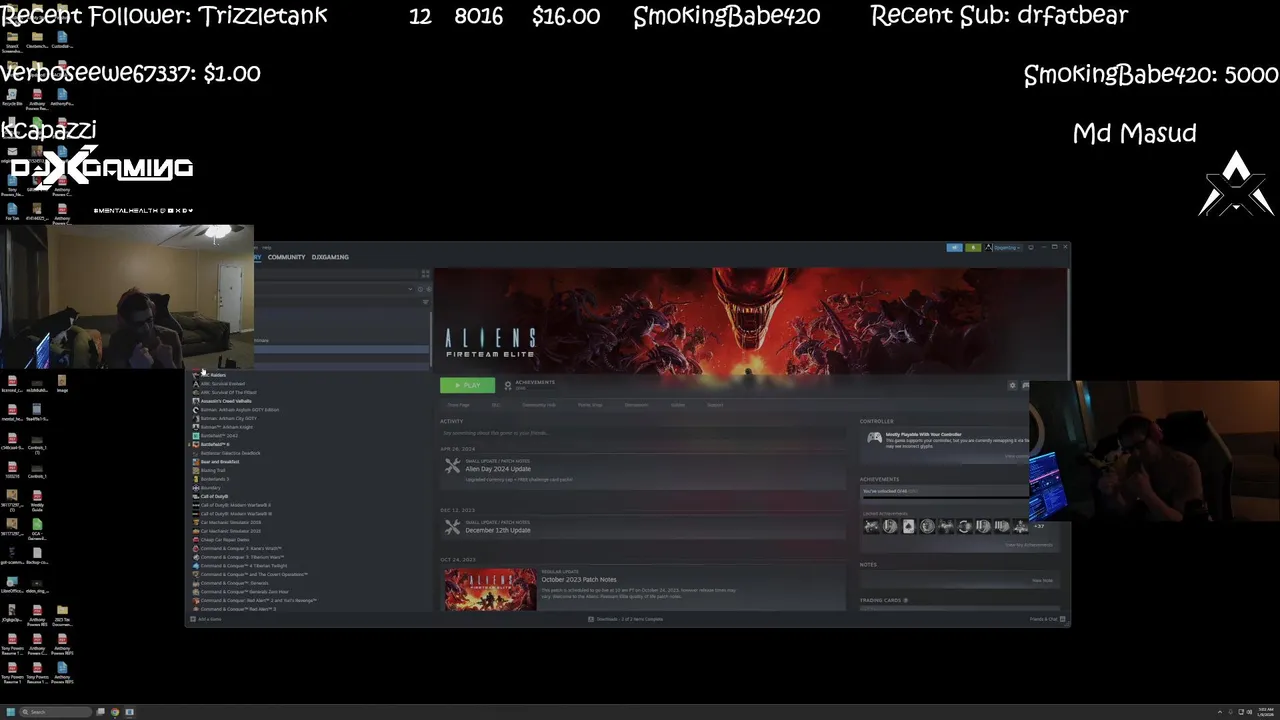Screen dimensions: 1280x720
Task: Open Aliens Fireteam Elite achievements summary
Action: pos(530,384)
